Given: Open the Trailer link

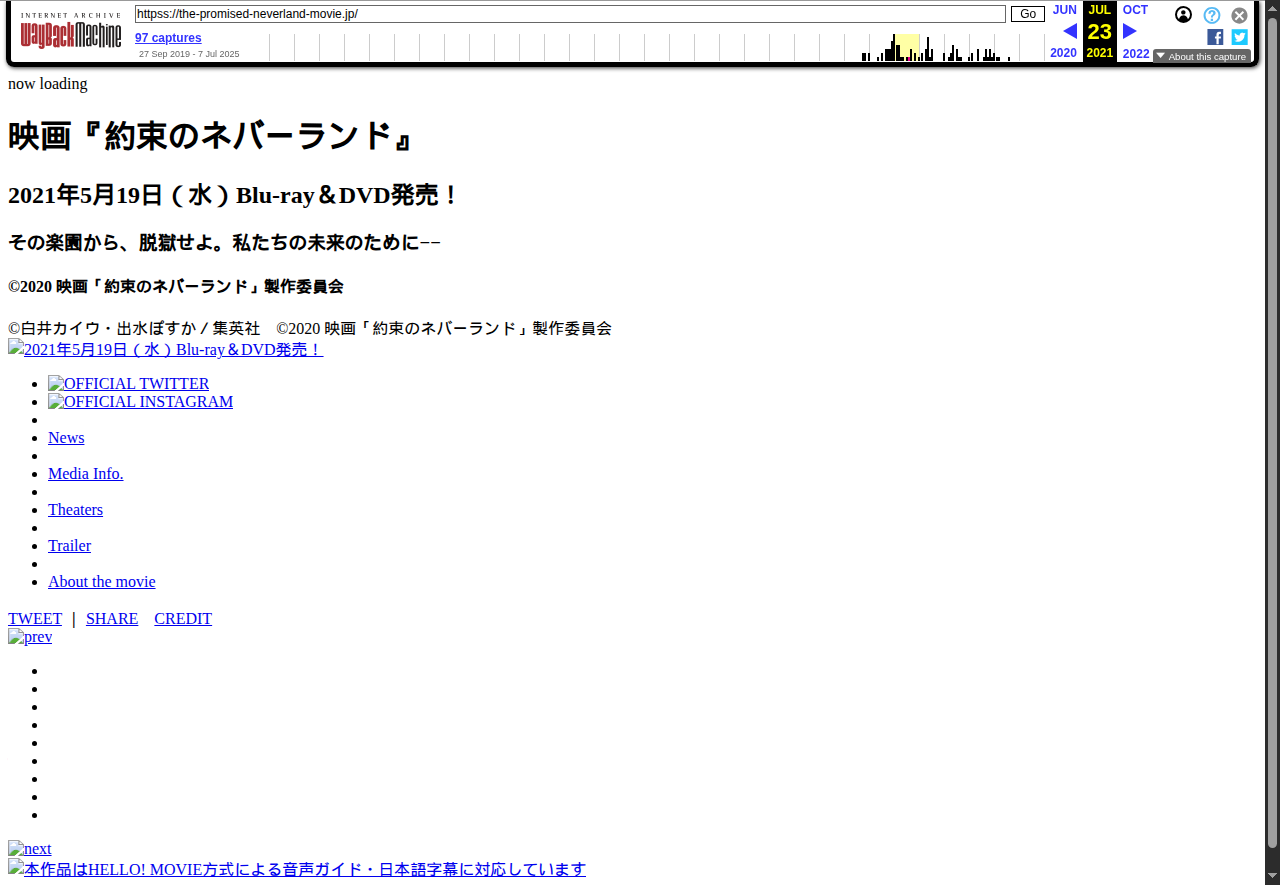Looking at the screenshot, I should pyautogui.click(x=69, y=546).
